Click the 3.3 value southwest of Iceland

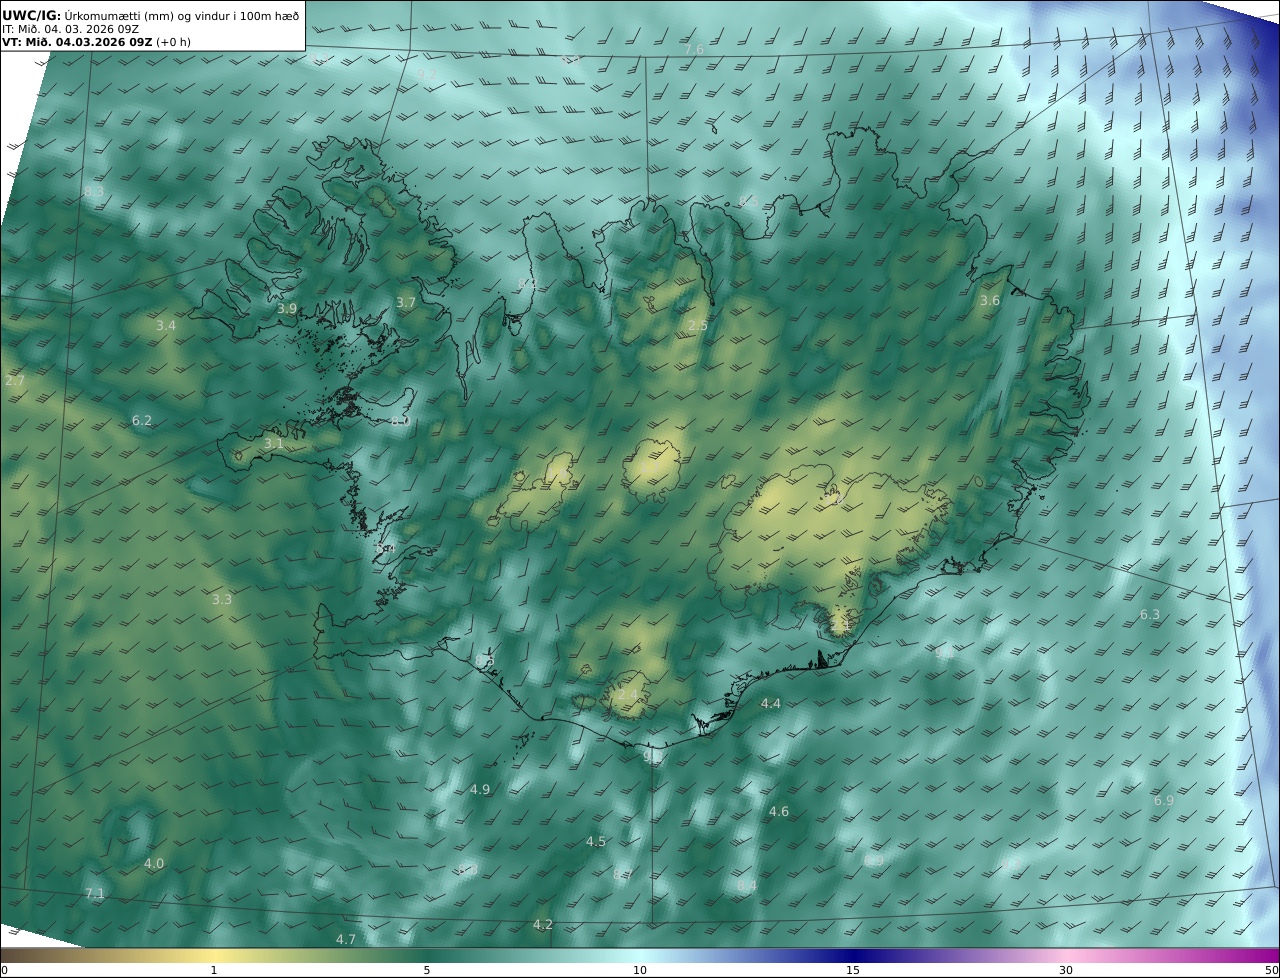(x=222, y=600)
